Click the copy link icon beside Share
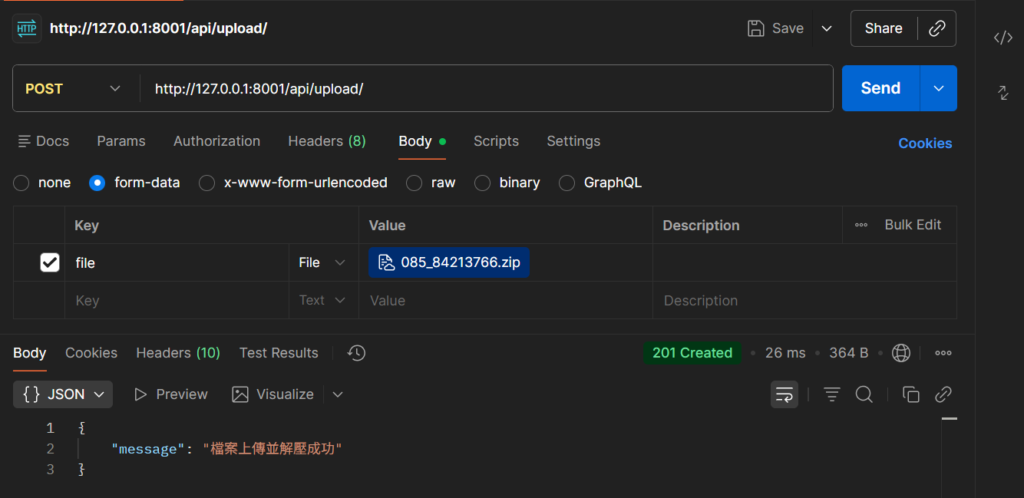This screenshot has width=1024, height=498. pyautogui.click(x=937, y=29)
